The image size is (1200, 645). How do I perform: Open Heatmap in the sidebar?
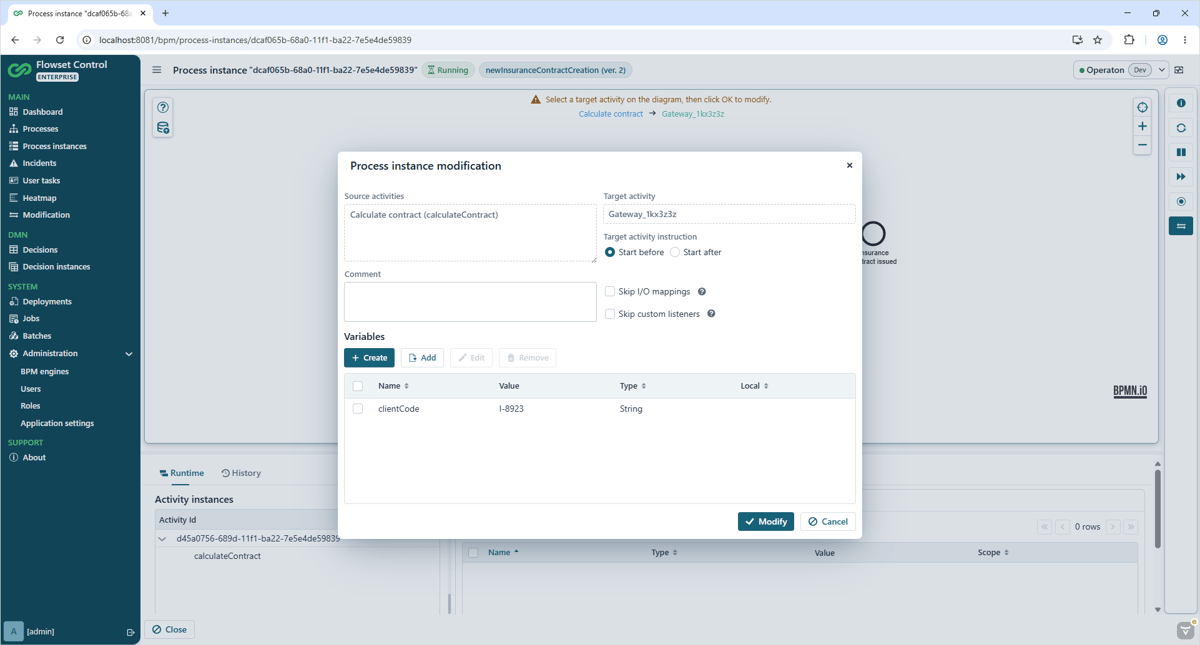(x=39, y=198)
